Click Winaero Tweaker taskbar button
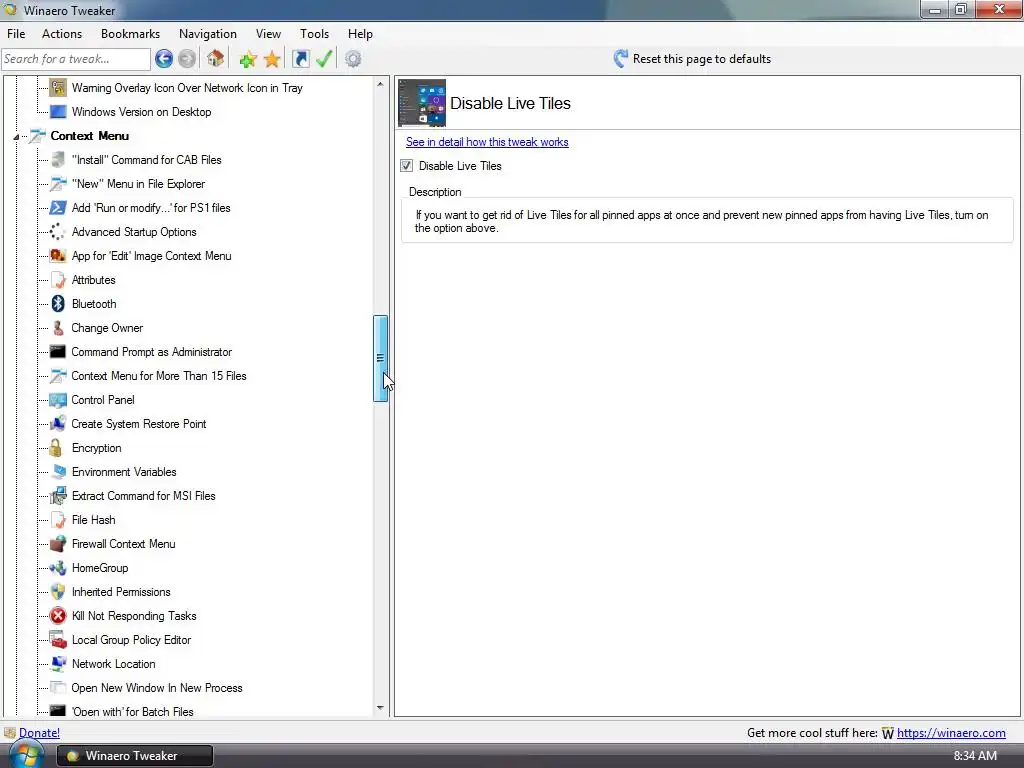This screenshot has width=1024, height=768. click(135, 756)
